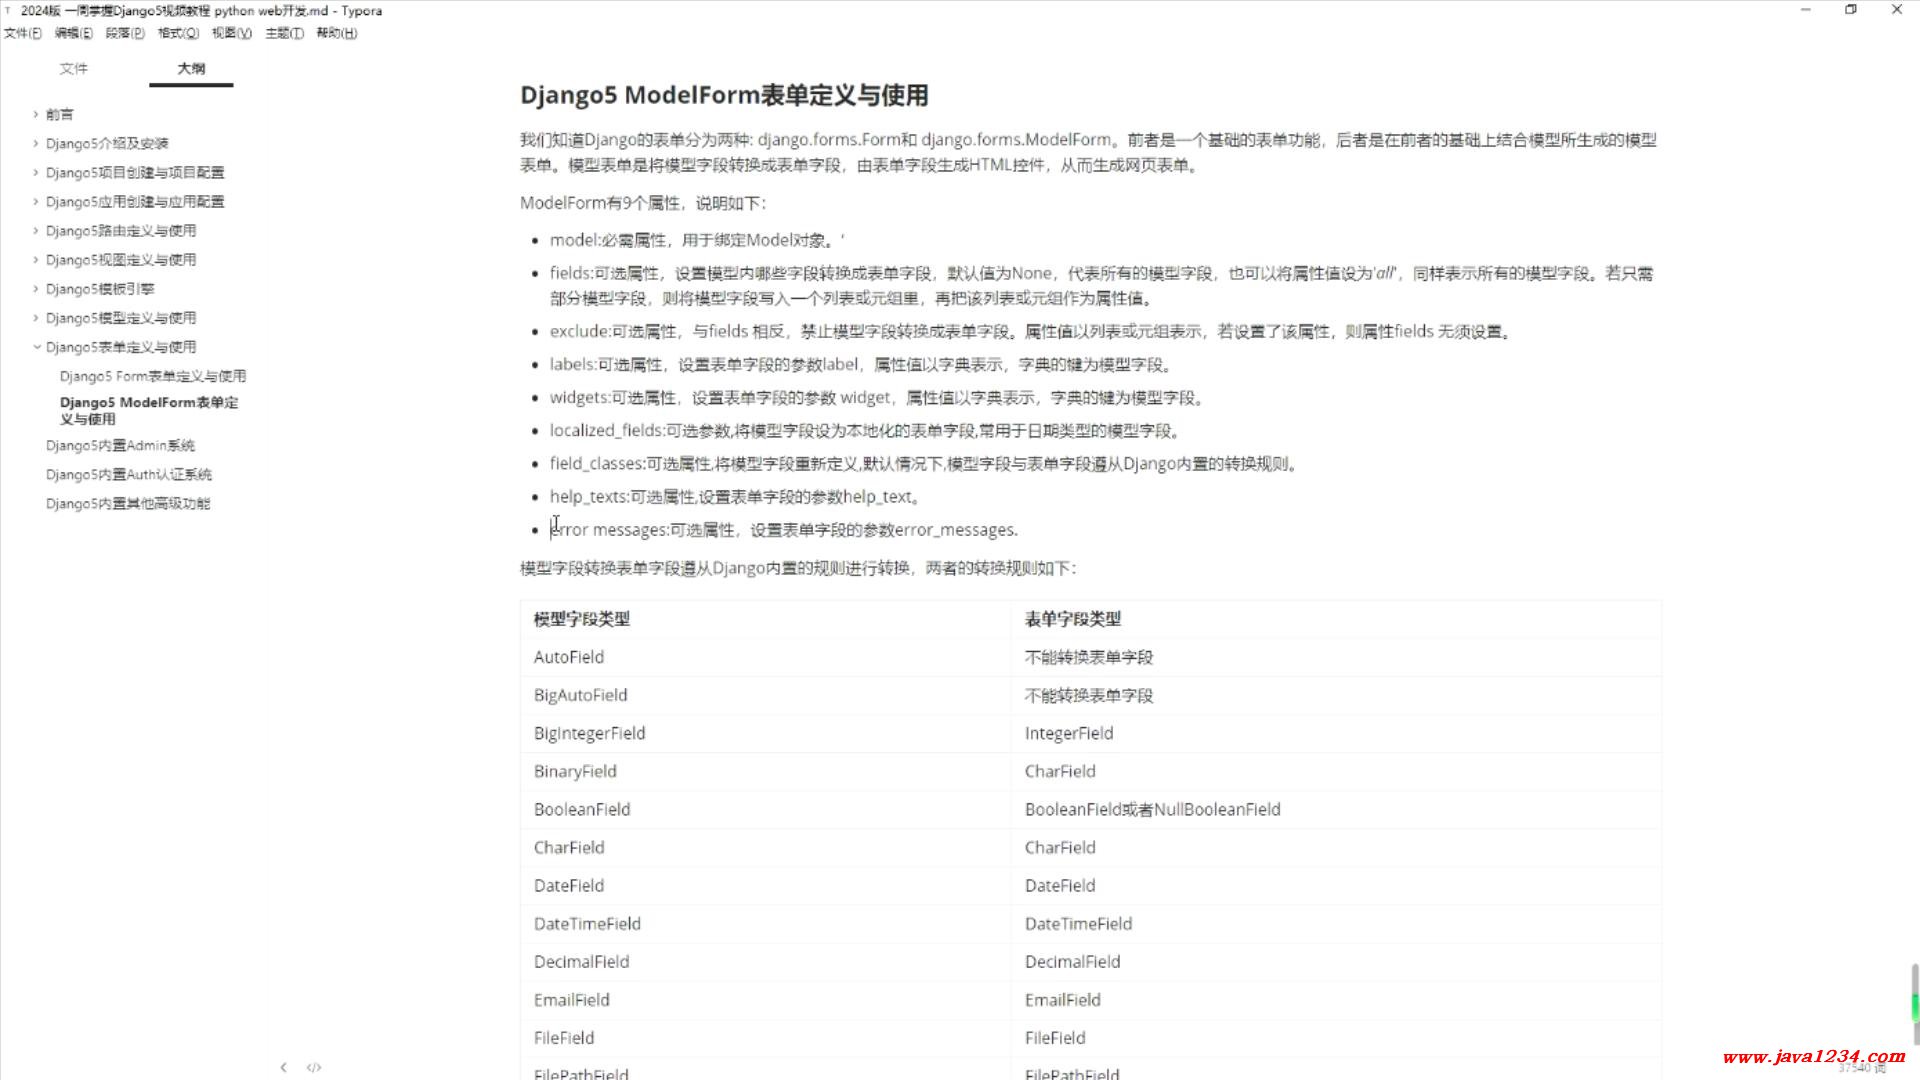Minimize the Typora window
The width and height of the screenshot is (1920, 1080).
tap(1806, 10)
